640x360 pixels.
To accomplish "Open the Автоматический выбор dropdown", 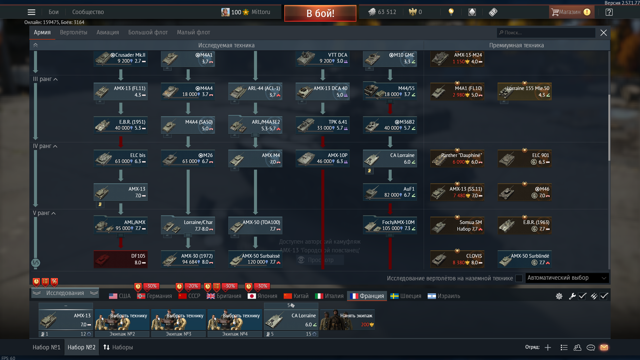I will pos(567,278).
